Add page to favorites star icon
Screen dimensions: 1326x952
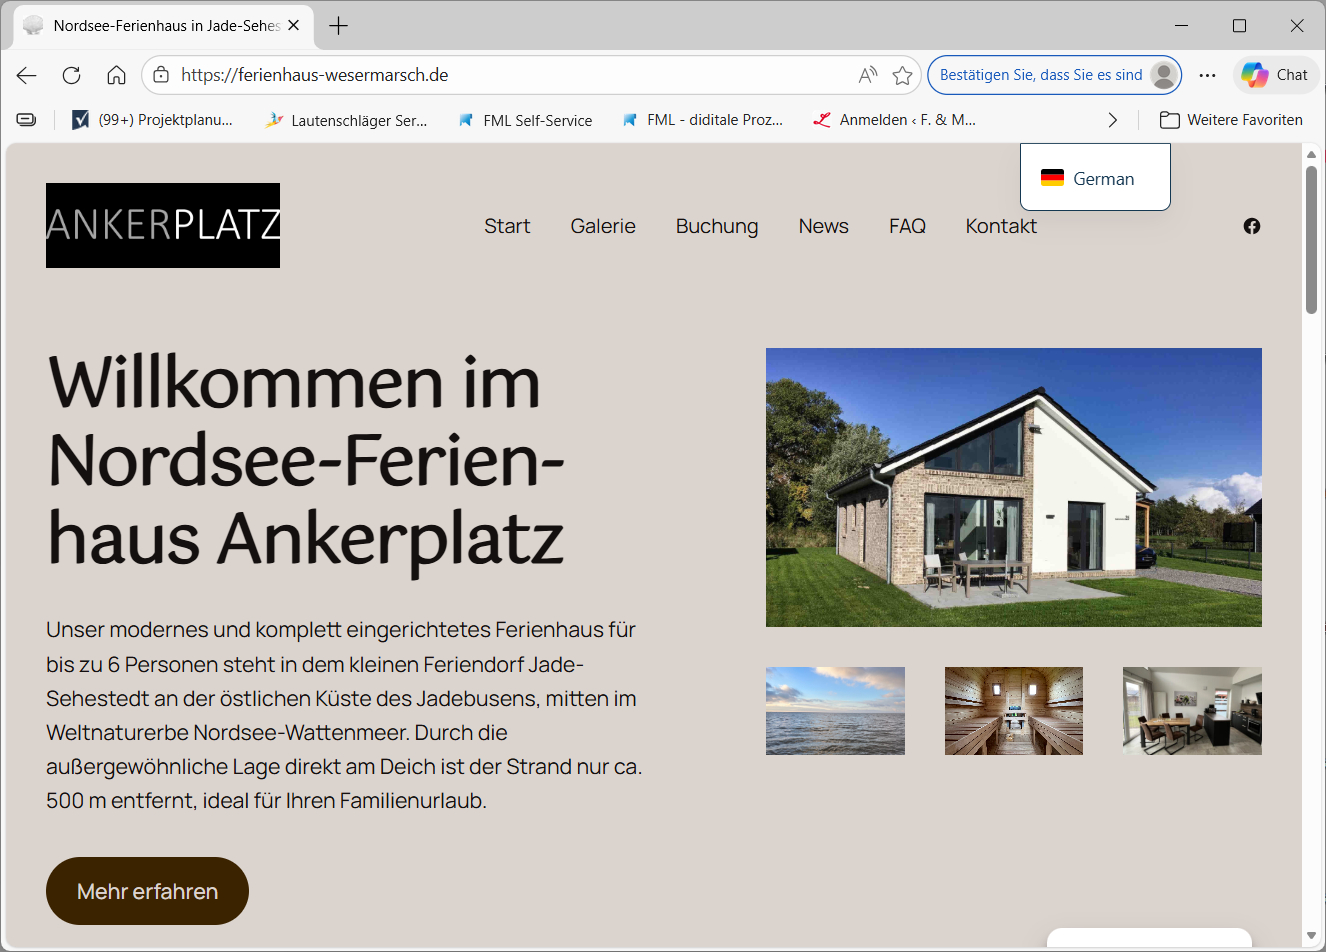902,75
